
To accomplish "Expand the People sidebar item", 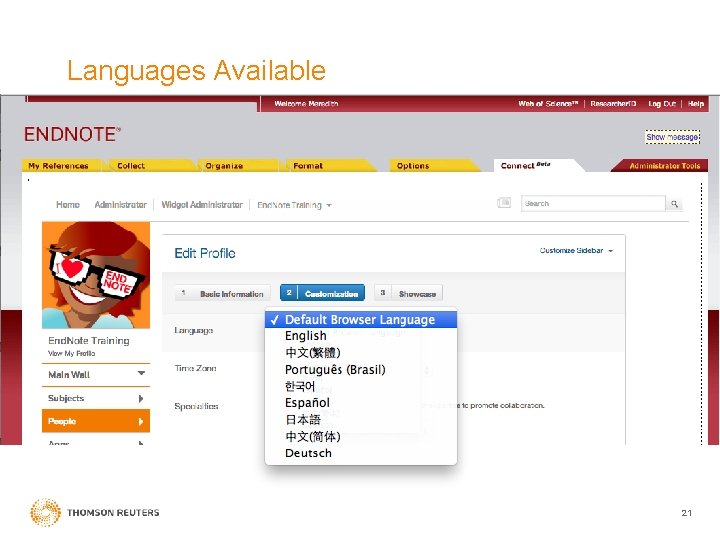I will 96,421.
